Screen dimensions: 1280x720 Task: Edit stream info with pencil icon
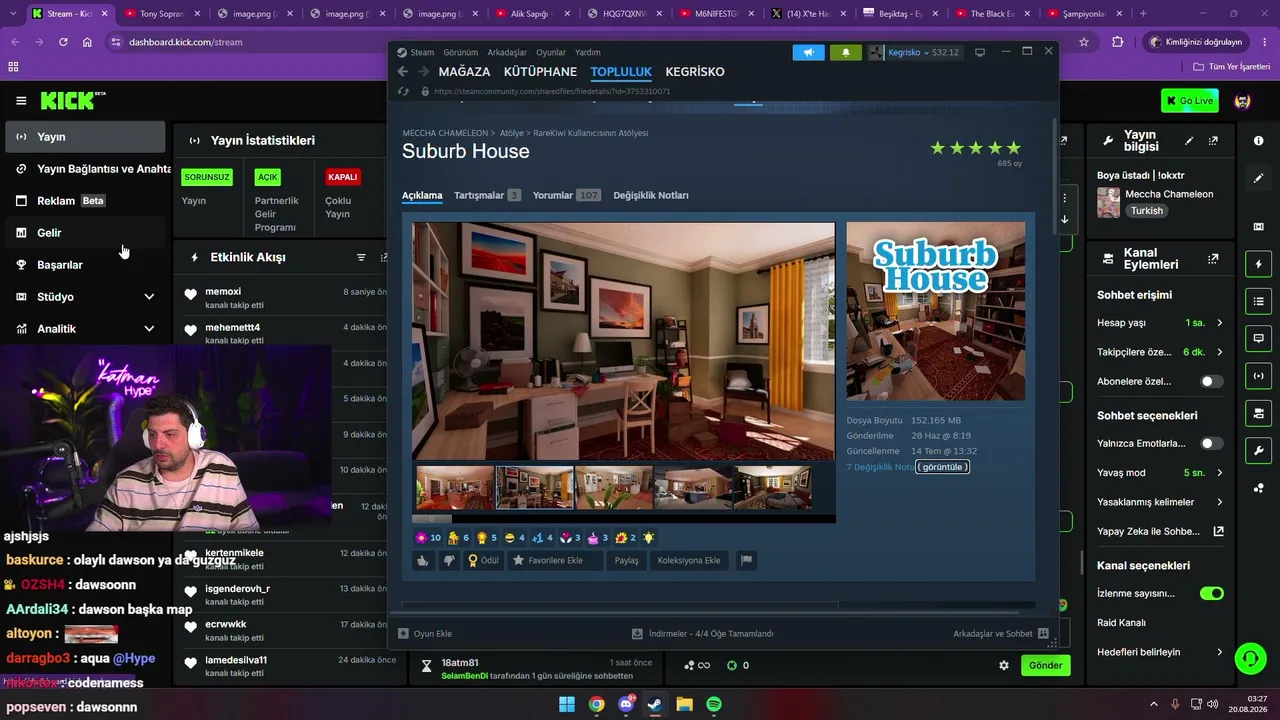point(1189,141)
